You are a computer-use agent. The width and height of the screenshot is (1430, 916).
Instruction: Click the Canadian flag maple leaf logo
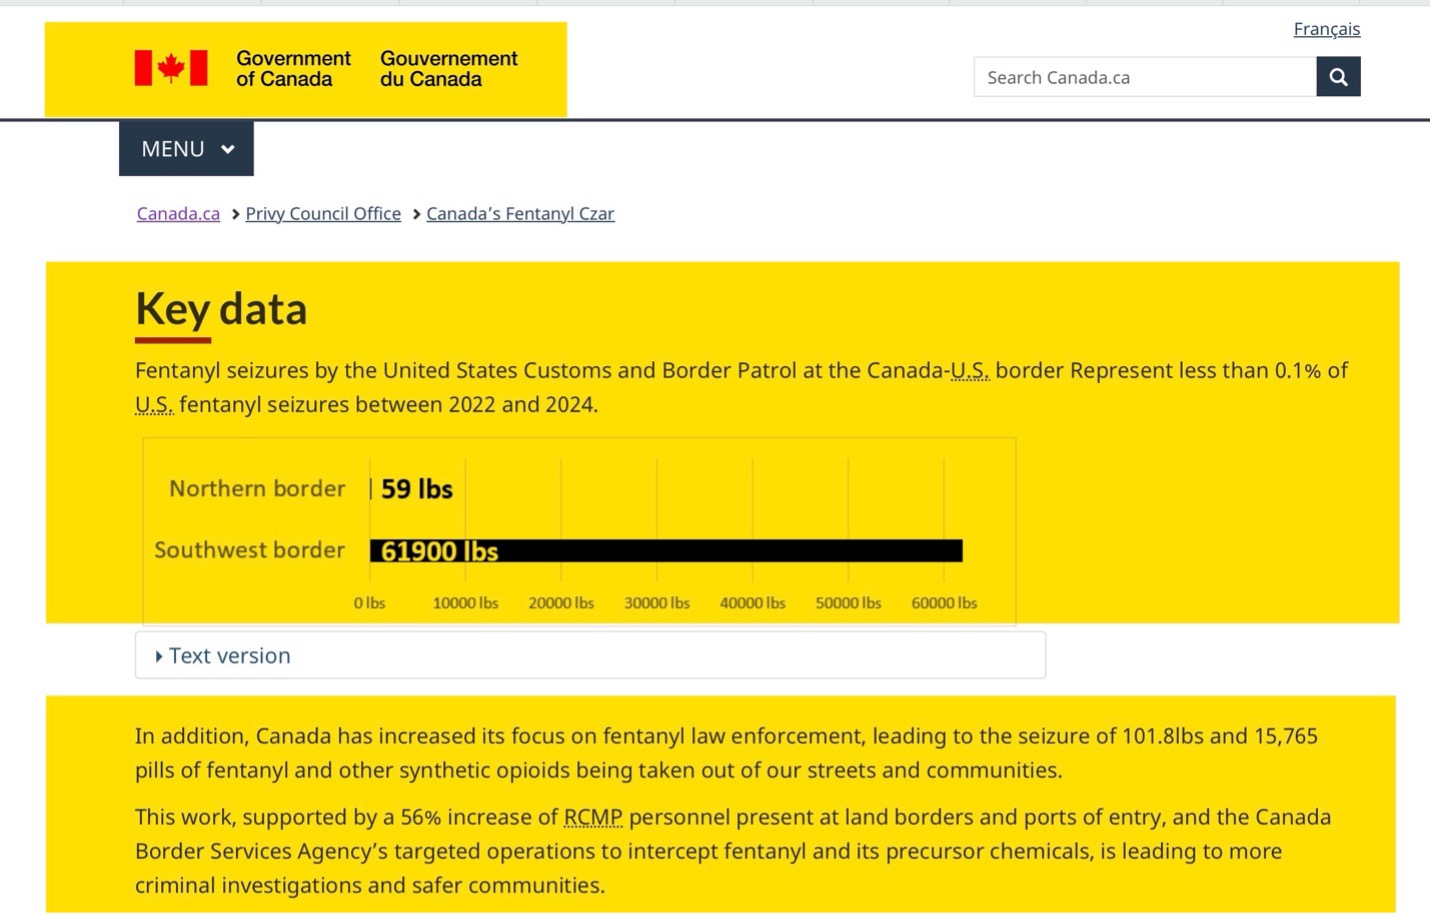click(171, 68)
